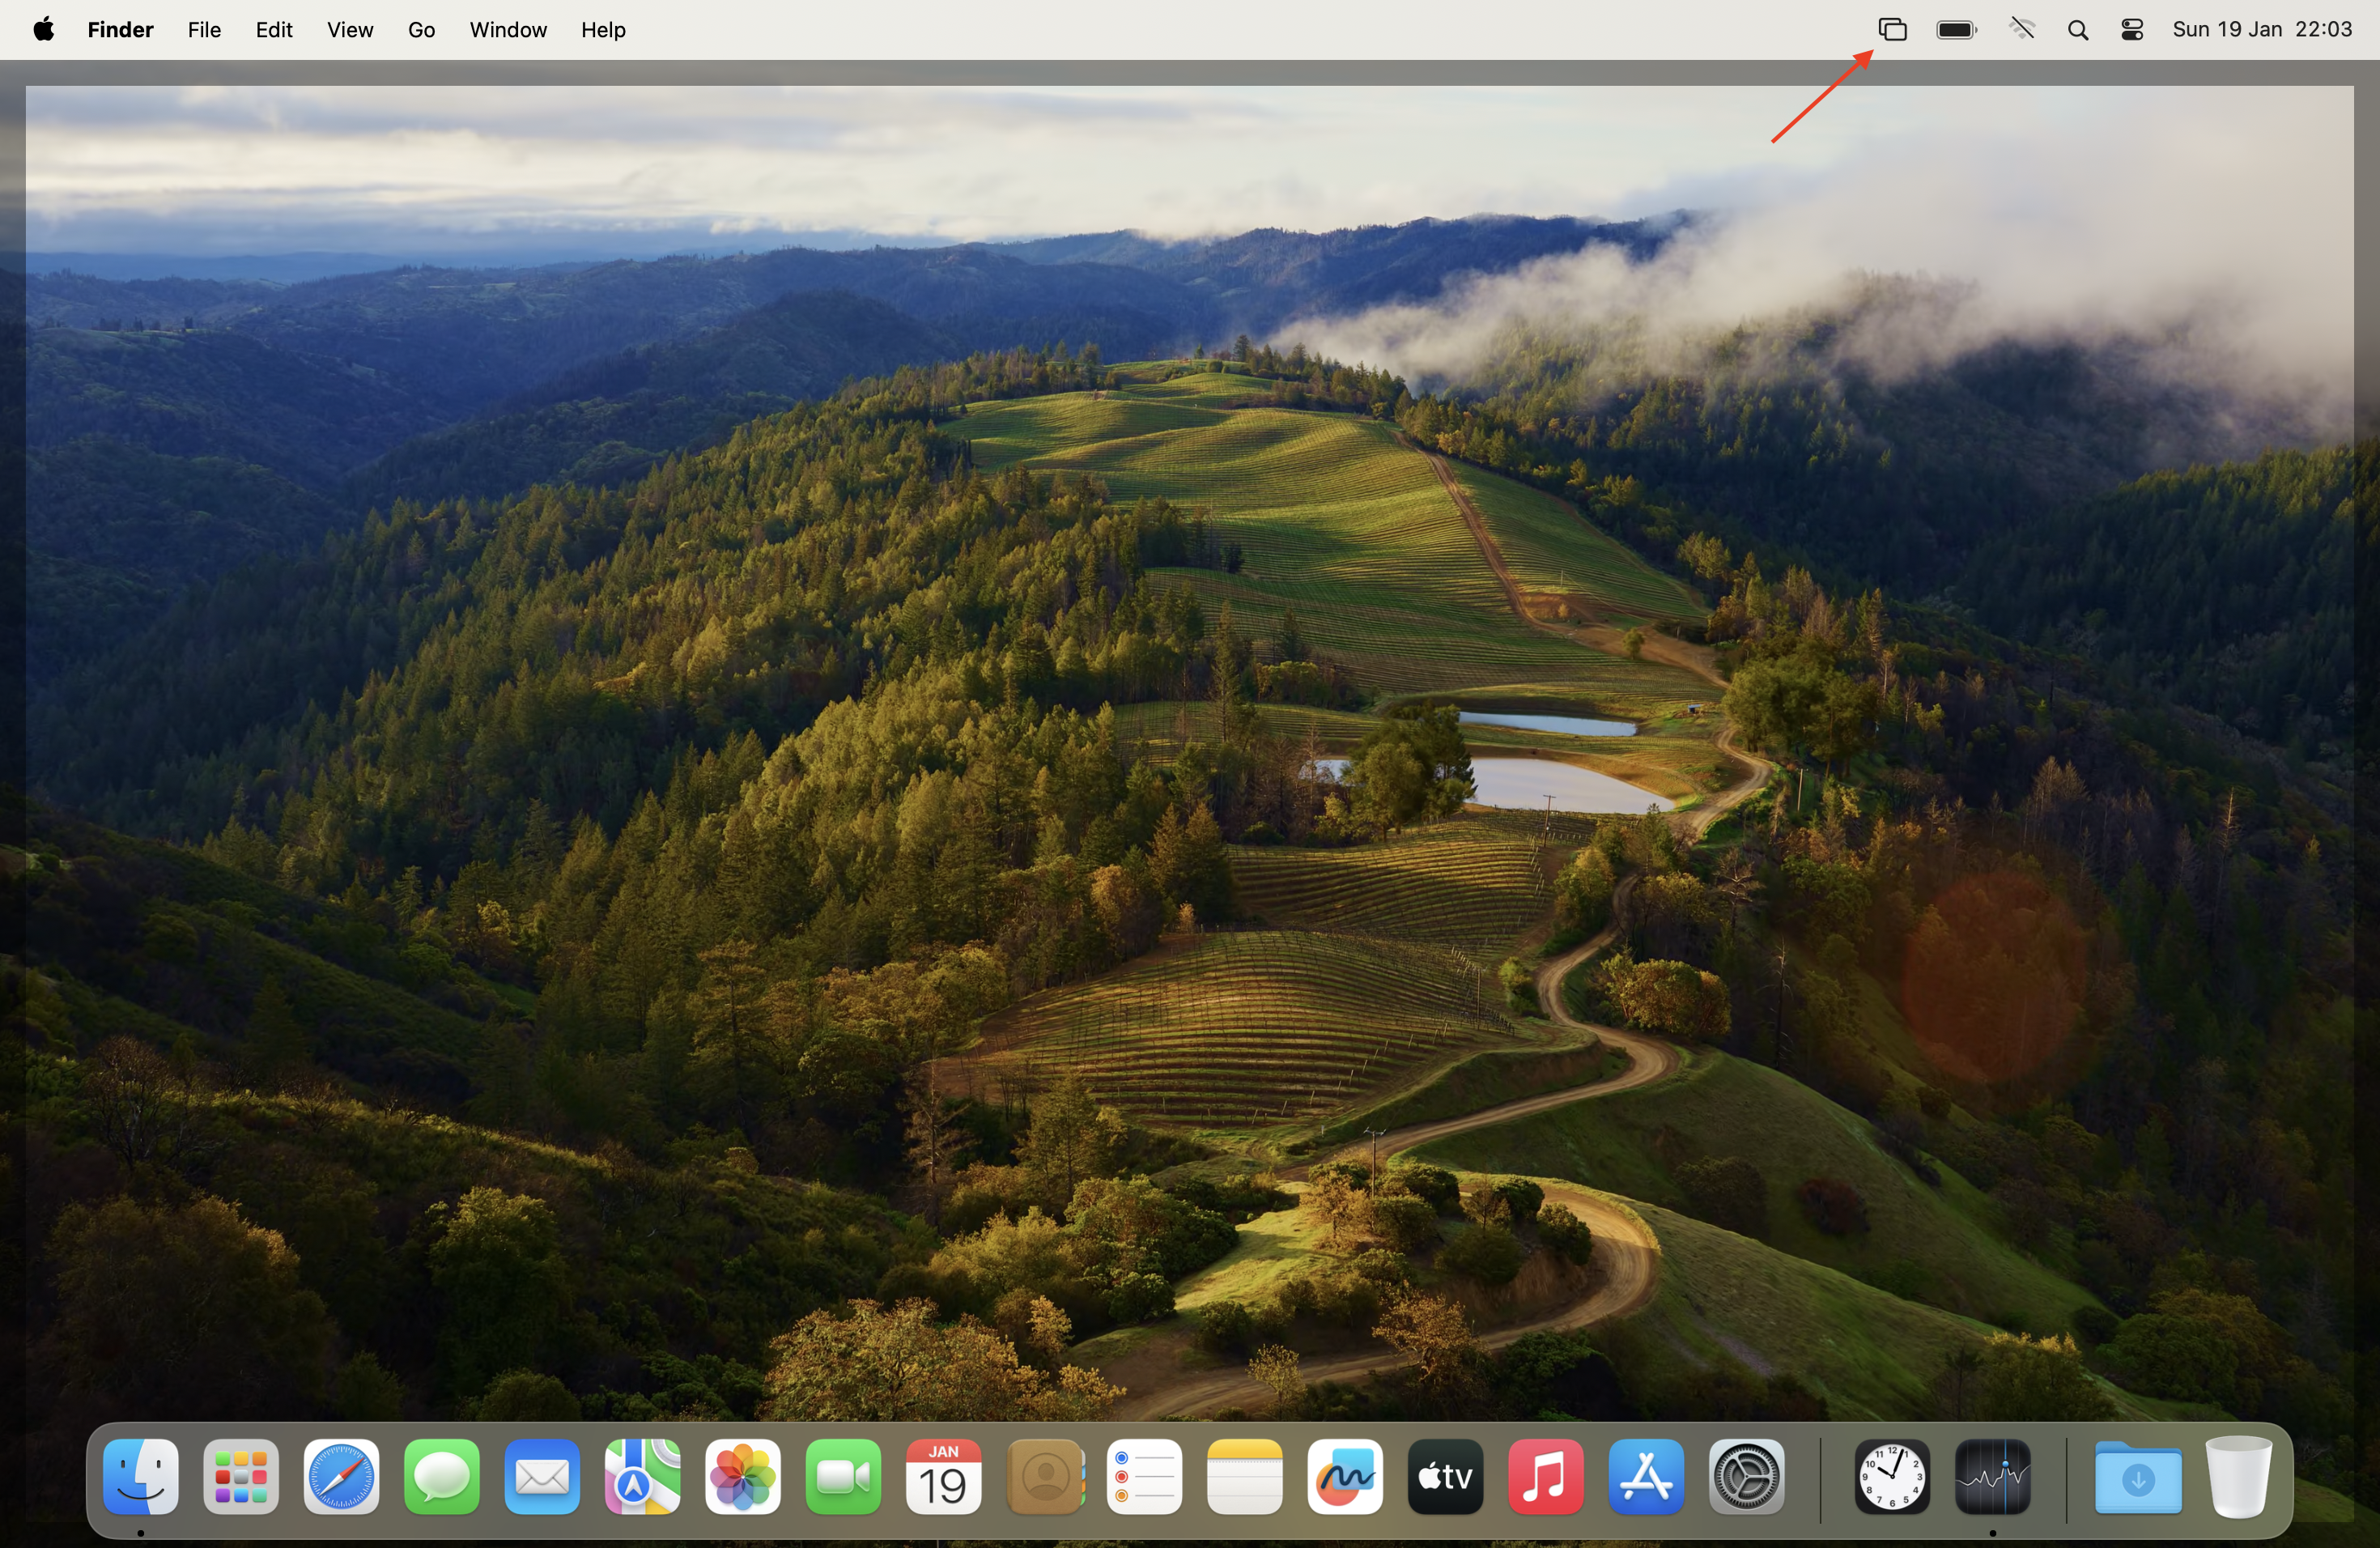This screenshot has width=2380, height=1548.
Task: Launch the Music app
Action: pos(1546,1477)
